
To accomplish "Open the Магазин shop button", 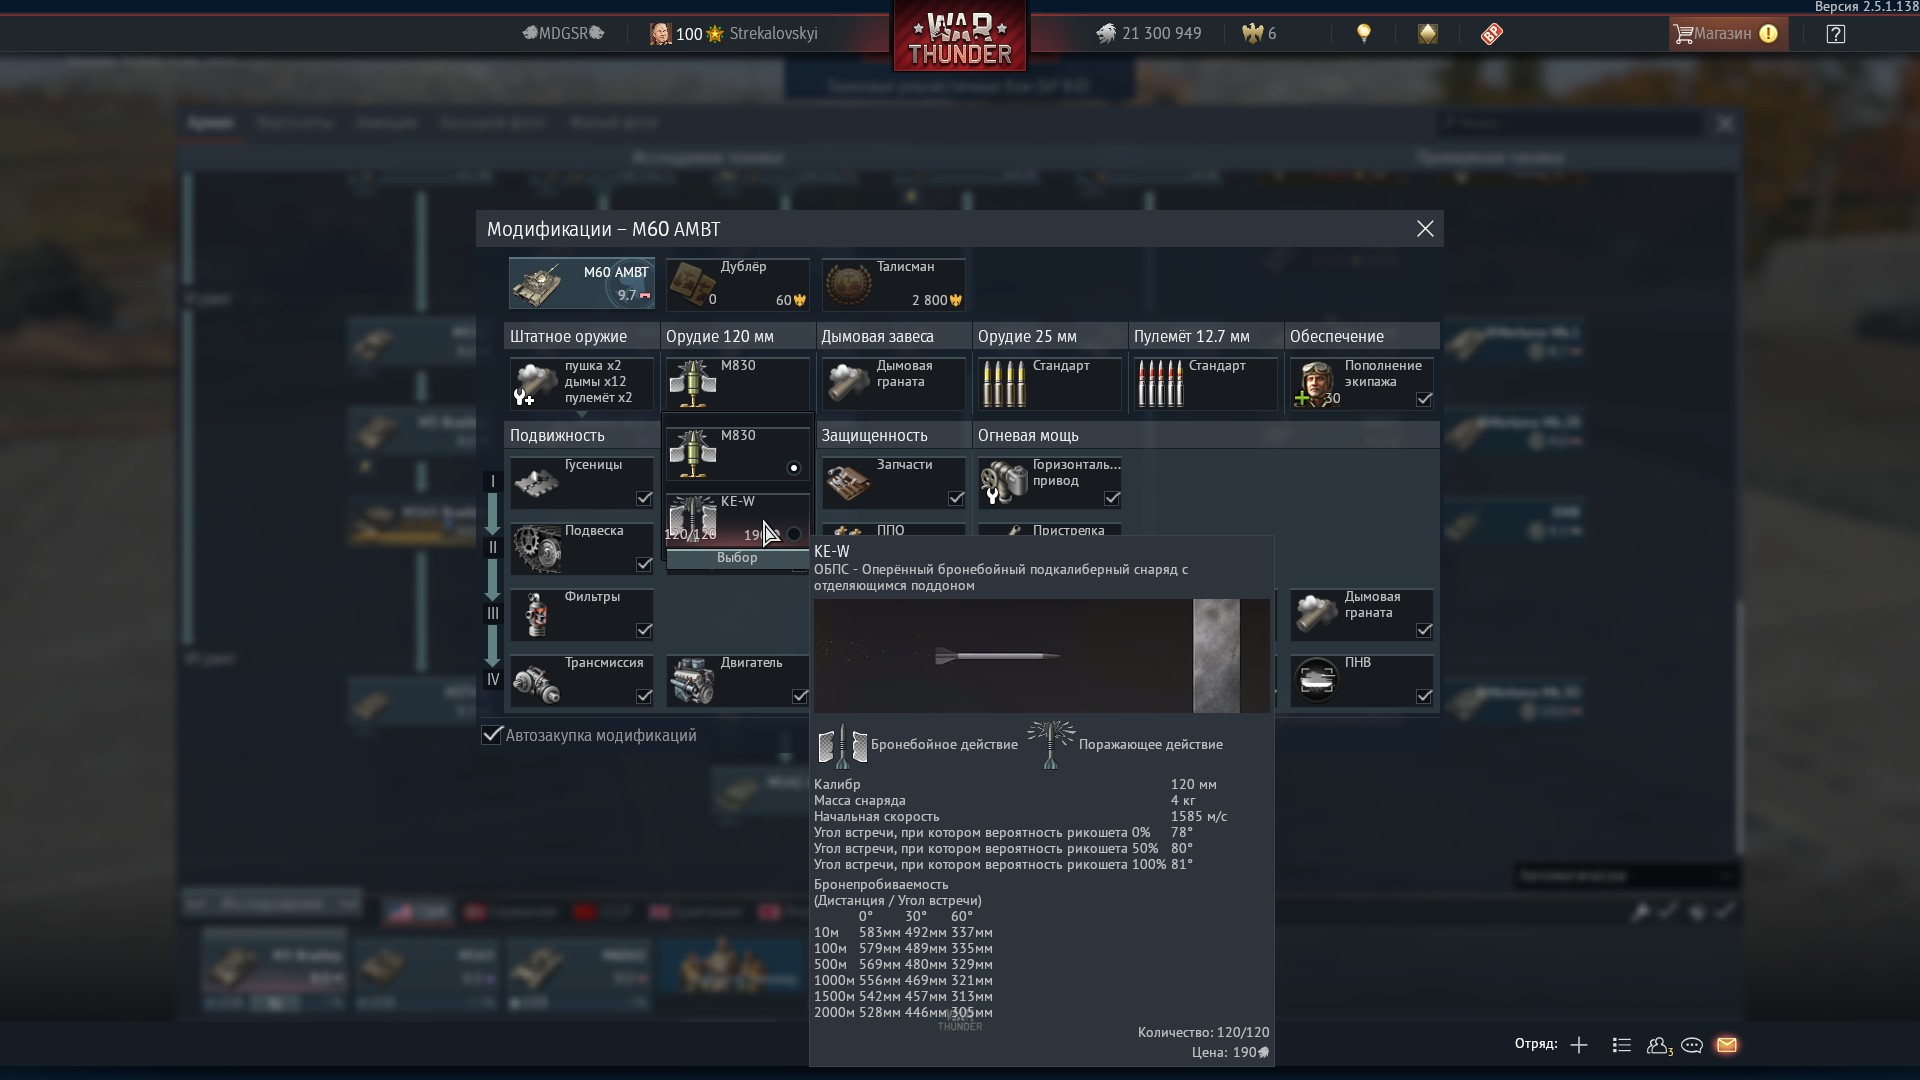I will click(1726, 33).
